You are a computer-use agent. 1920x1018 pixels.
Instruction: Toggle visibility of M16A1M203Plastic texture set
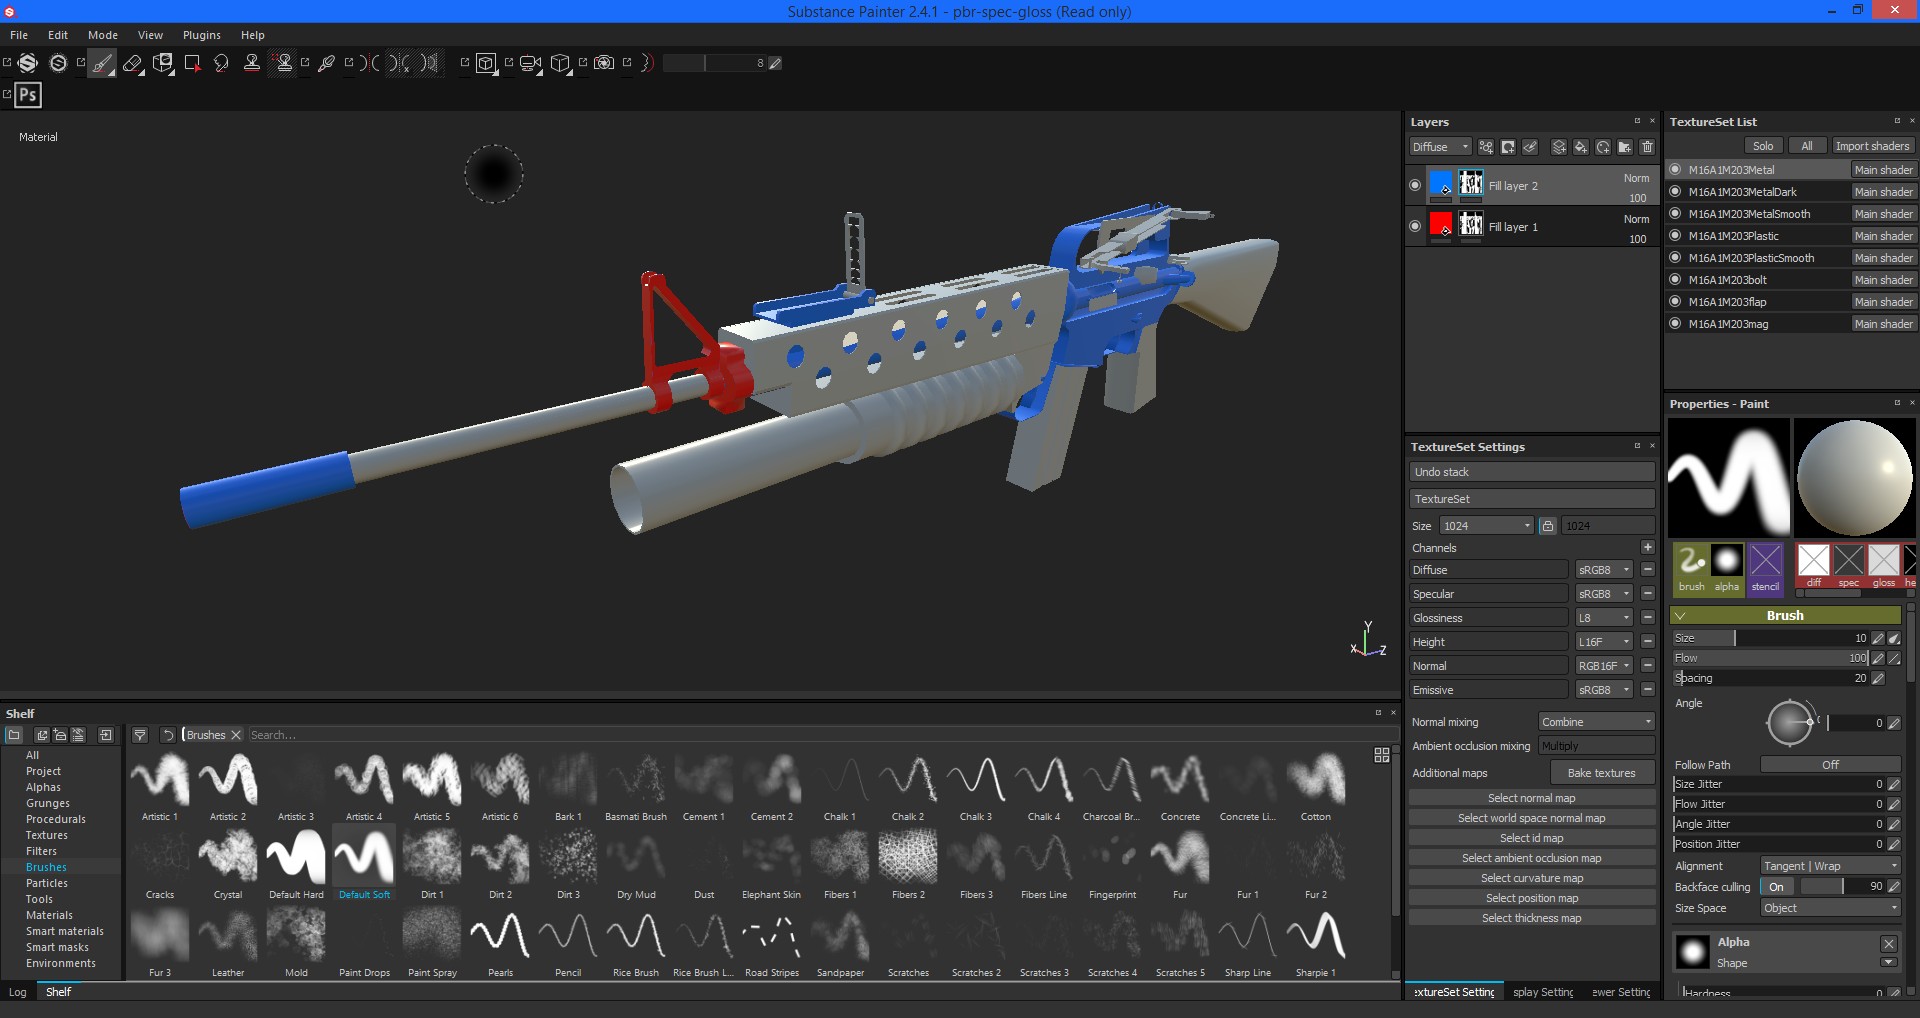(x=1675, y=235)
